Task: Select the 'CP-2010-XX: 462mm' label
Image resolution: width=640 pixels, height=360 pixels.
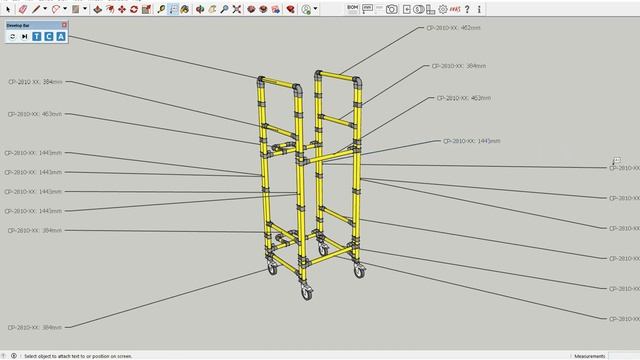Action: point(453,28)
